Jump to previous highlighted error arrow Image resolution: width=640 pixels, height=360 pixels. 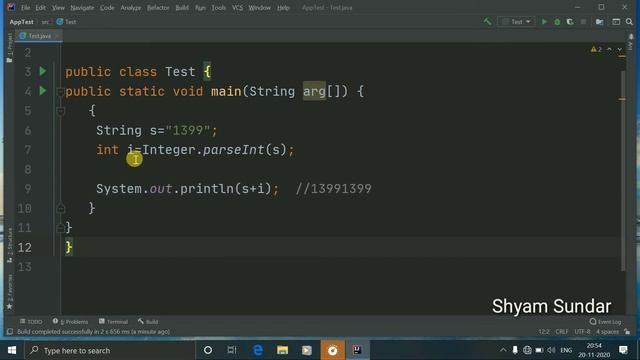click(609, 49)
